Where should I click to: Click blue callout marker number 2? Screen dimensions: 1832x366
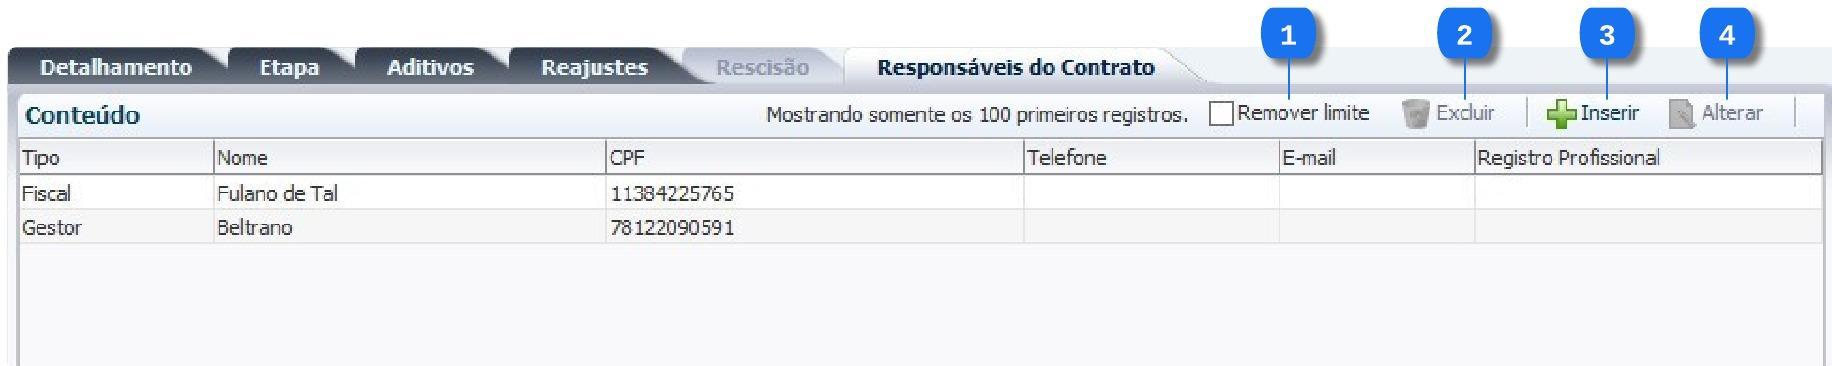[1465, 36]
